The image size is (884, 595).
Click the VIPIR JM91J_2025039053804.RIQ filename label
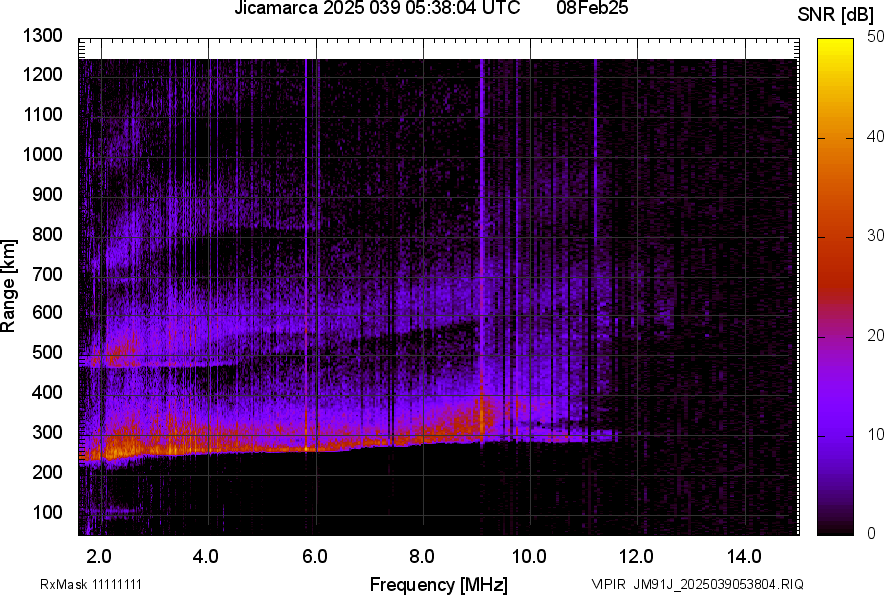click(x=697, y=584)
